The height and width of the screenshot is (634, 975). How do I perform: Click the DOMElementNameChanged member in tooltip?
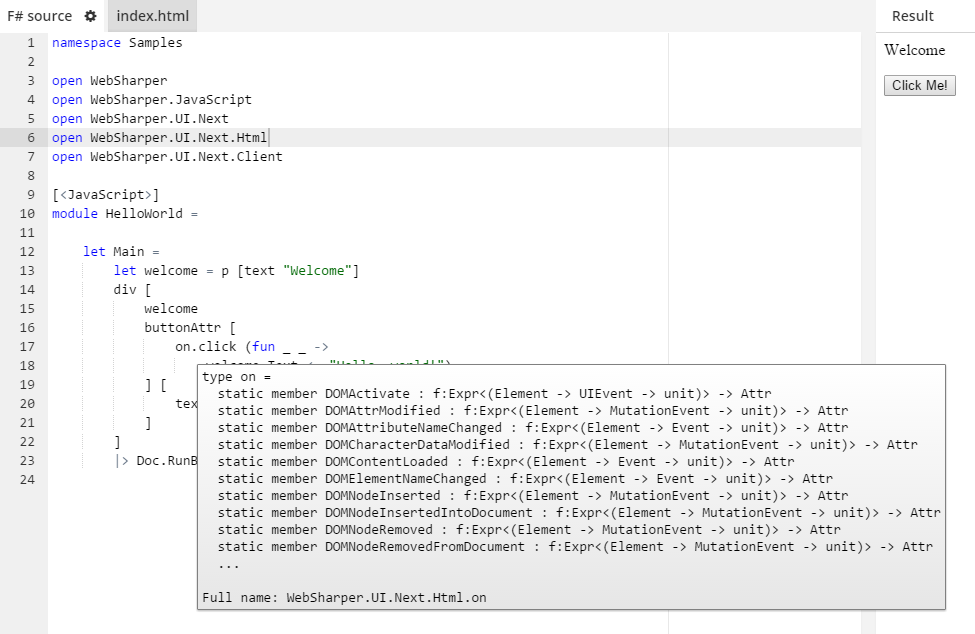tap(525, 479)
